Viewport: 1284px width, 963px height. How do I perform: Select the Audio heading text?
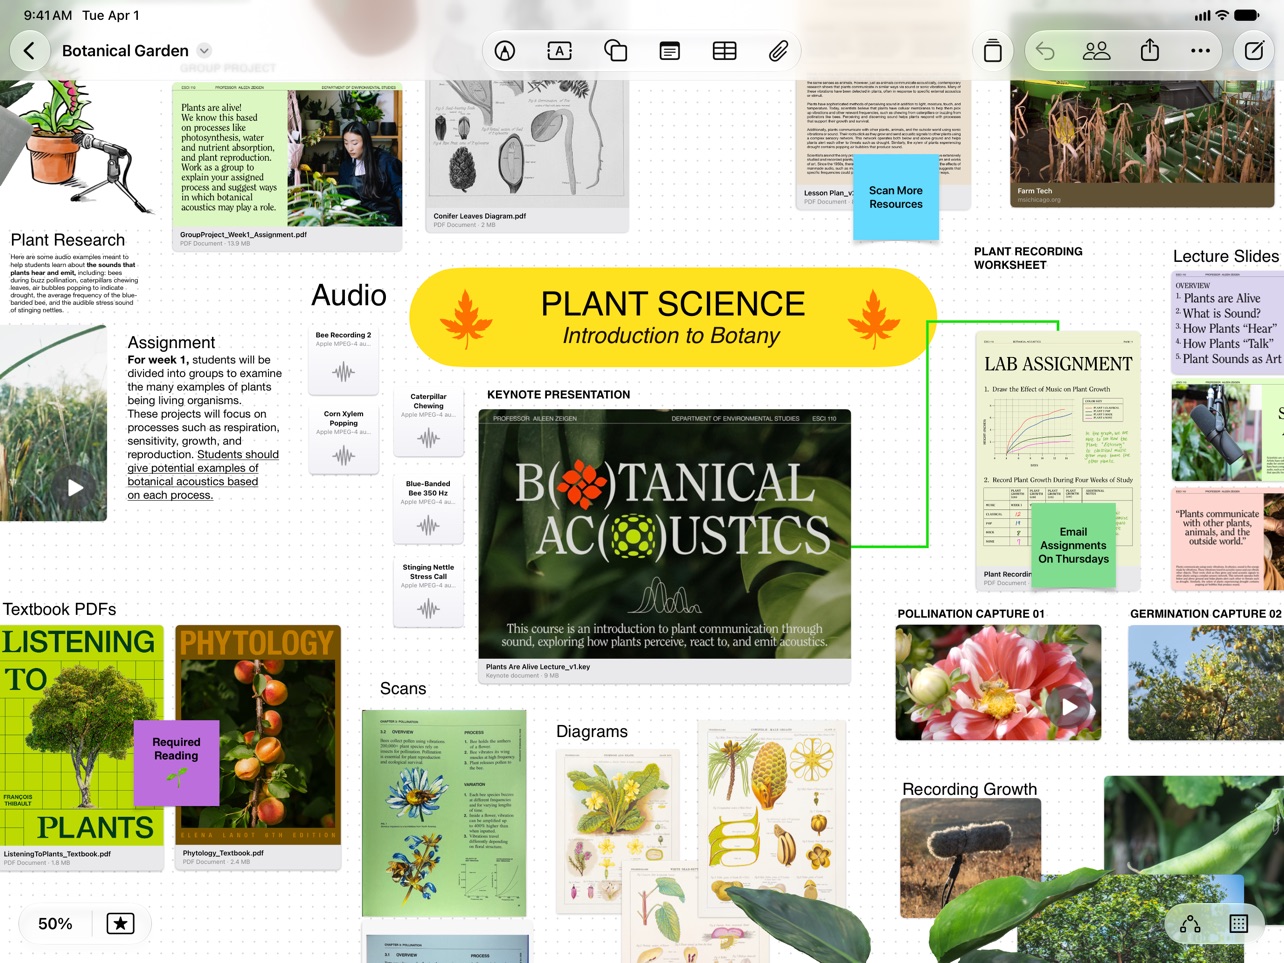point(348,295)
